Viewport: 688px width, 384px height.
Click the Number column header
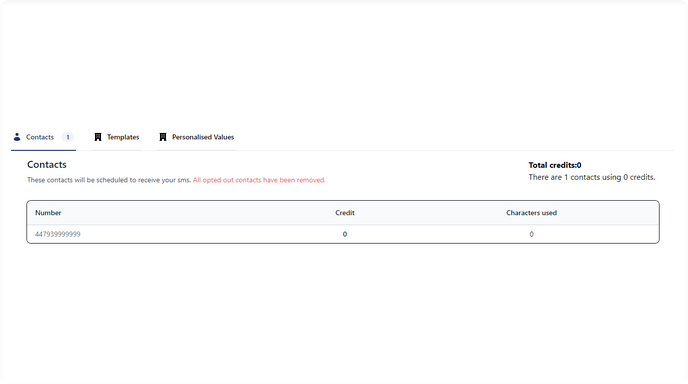point(48,213)
